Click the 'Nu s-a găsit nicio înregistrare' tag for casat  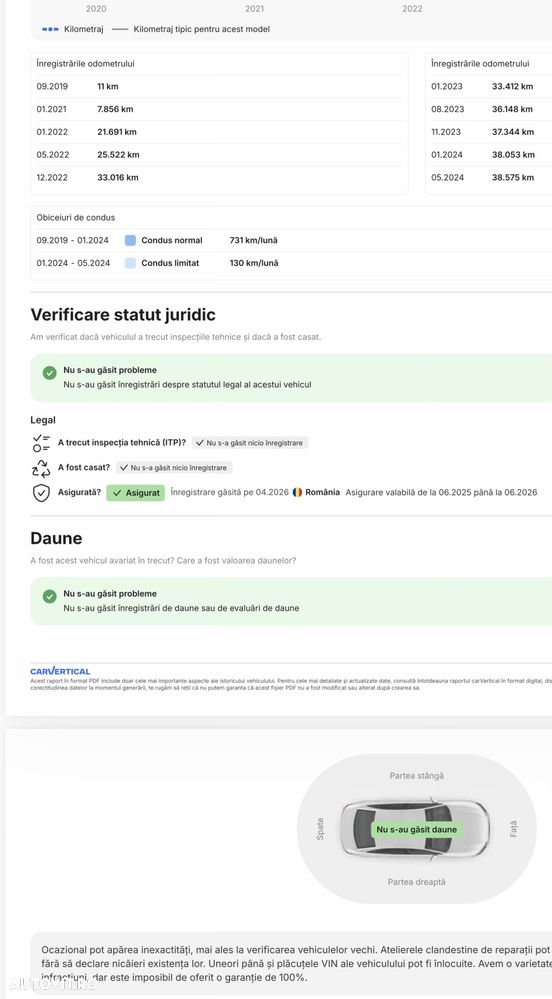point(174,468)
